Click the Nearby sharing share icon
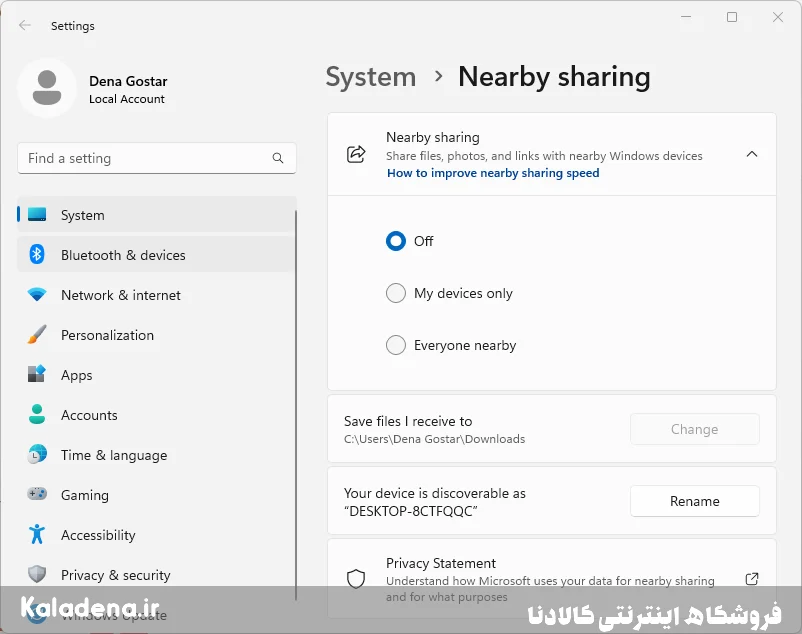Viewport: 802px width, 634px height. point(357,154)
